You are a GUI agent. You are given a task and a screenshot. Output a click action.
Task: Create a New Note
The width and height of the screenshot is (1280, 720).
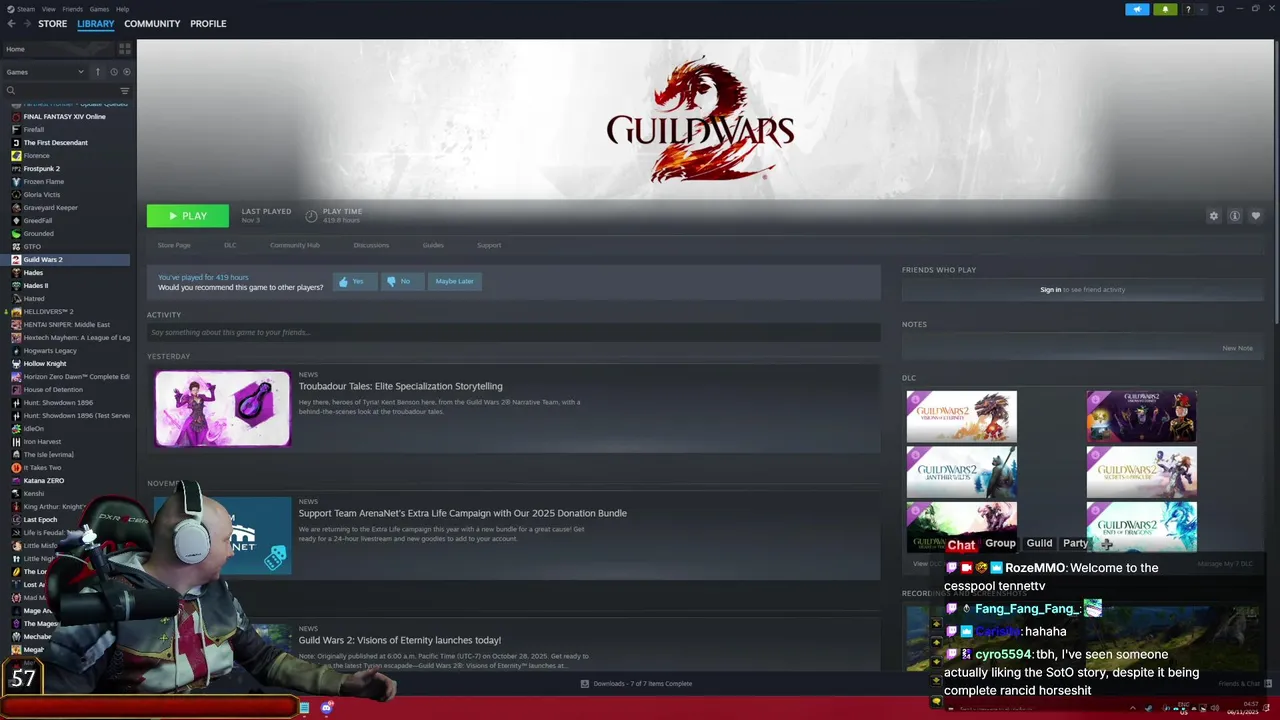pos(1237,348)
